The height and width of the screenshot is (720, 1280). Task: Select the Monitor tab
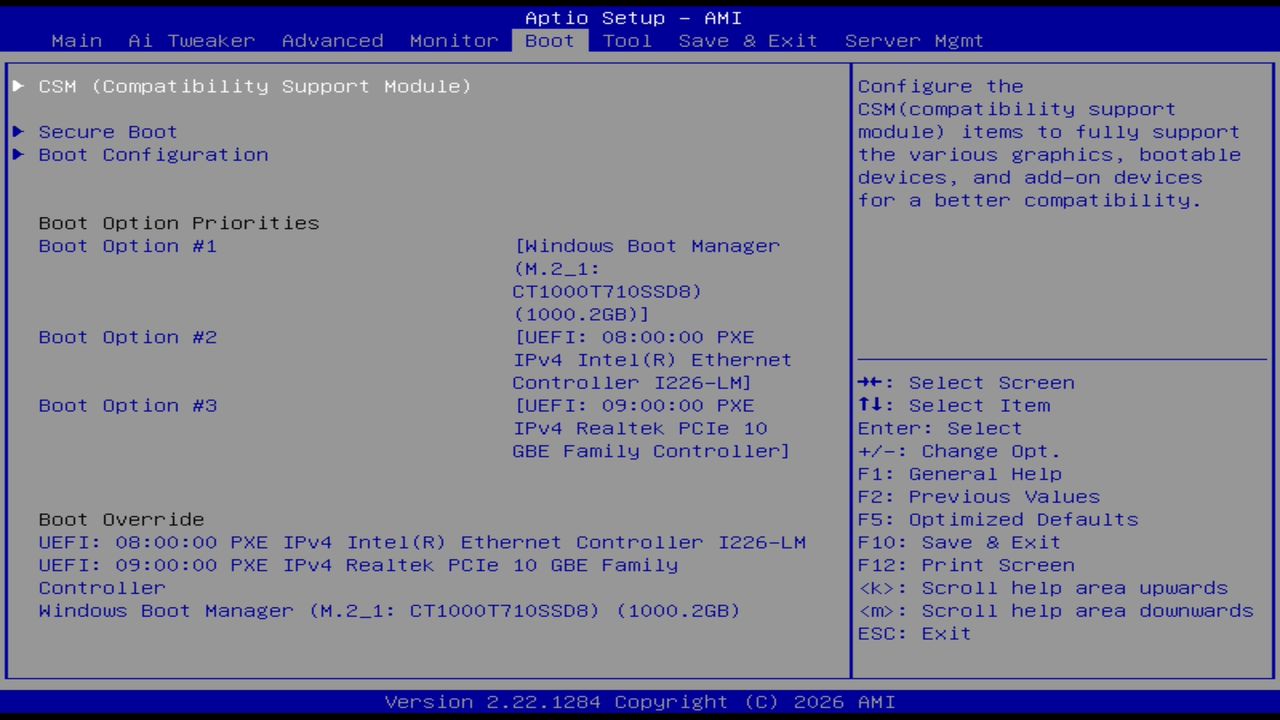coord(454,41)
